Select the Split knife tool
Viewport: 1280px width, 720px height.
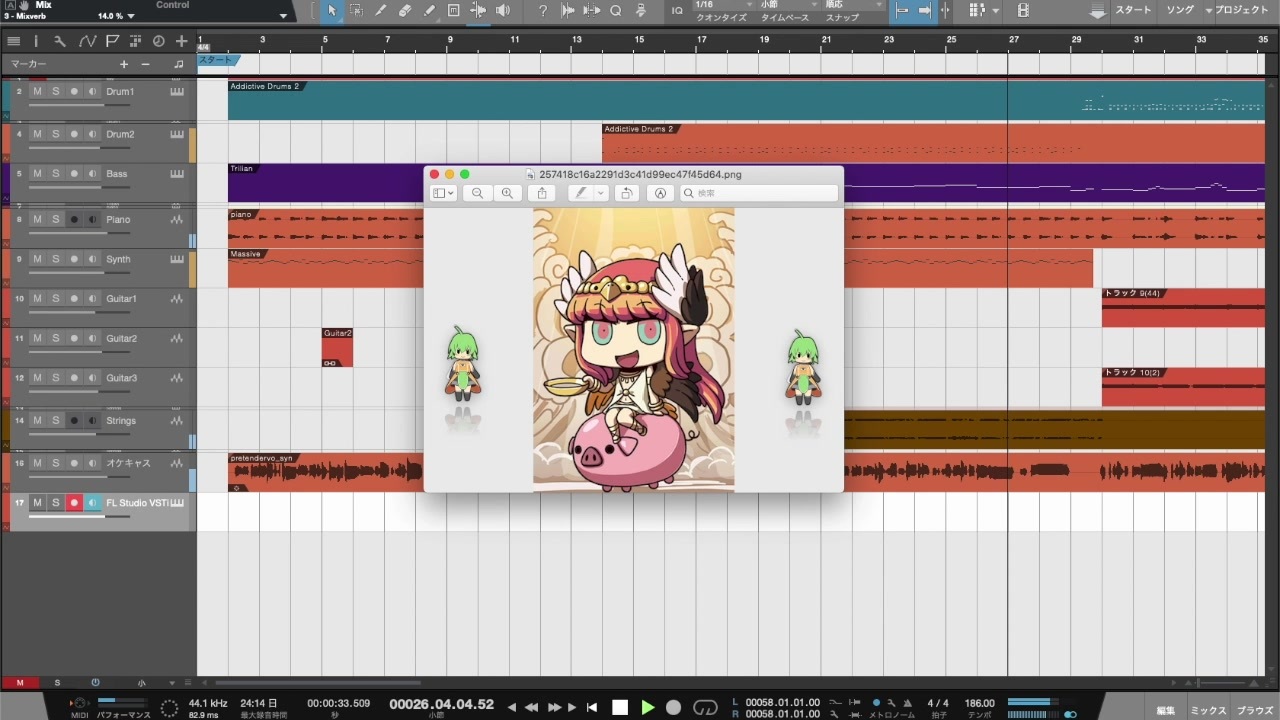click(x=381, y=11)
